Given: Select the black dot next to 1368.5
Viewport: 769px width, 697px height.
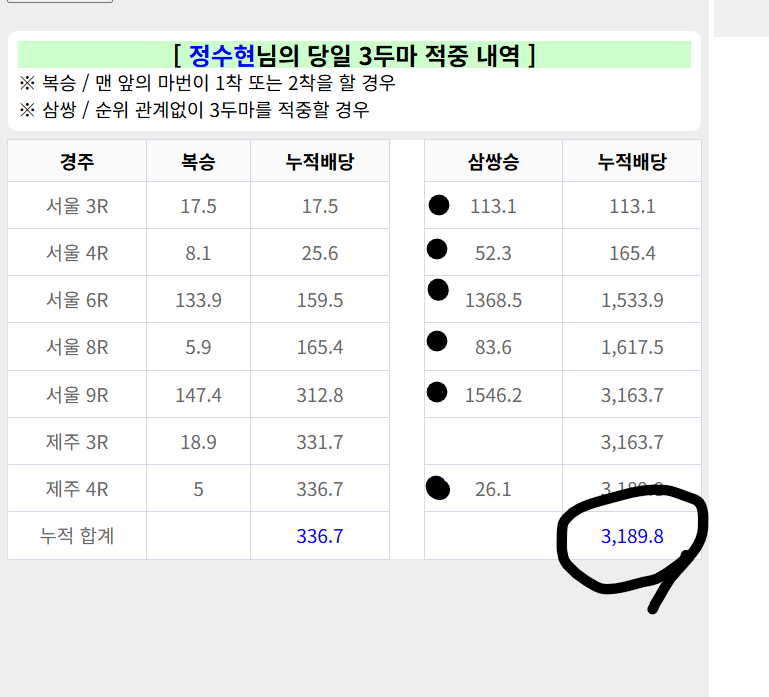Looking at the screenshot, I should pyautogui.click(x=438, y=290).
